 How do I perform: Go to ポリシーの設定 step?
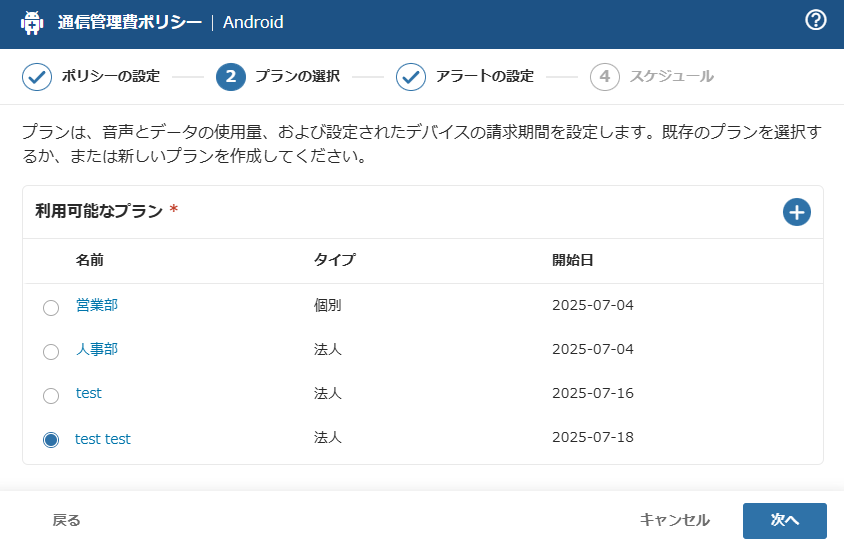coord(111,76)
